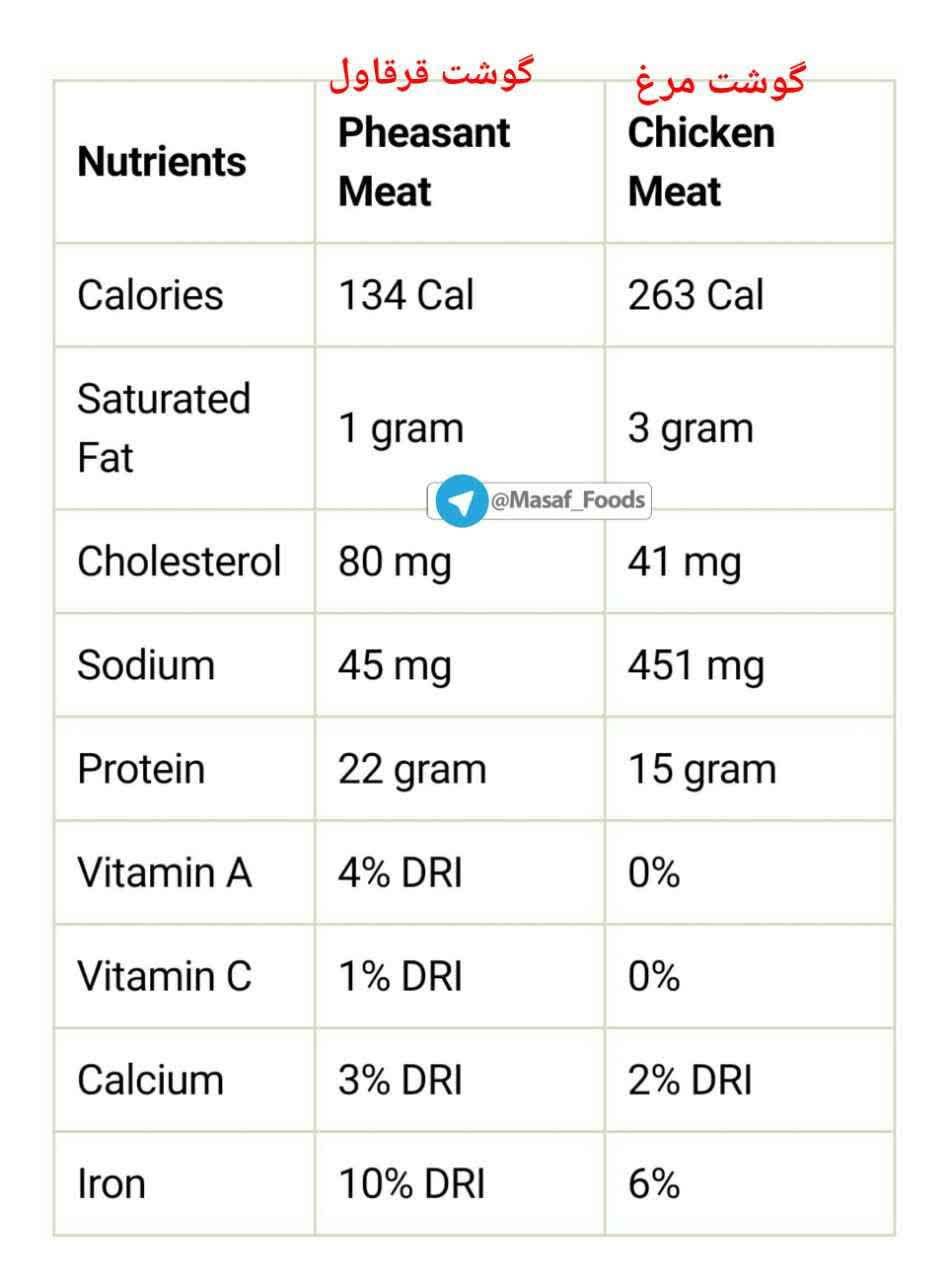The width and height of the screenshot is (947, 1280).
Task: Click the Pheasant Meat column header
Action: pyautogui.click(x=424, y=162)
